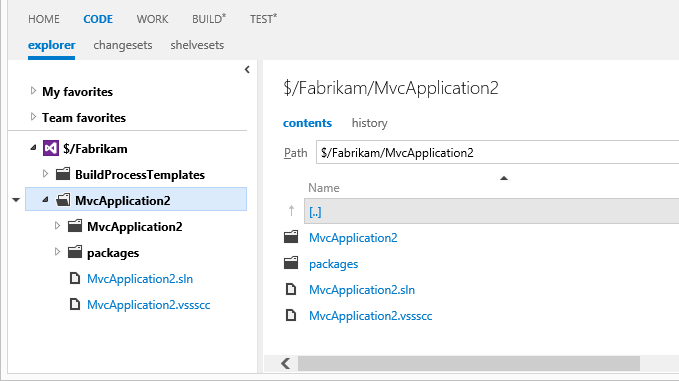Image resolution: width=679 pixels, height=381 pixels.
Task: Click packages folder icon in contents list
Action: coord(291,263)
